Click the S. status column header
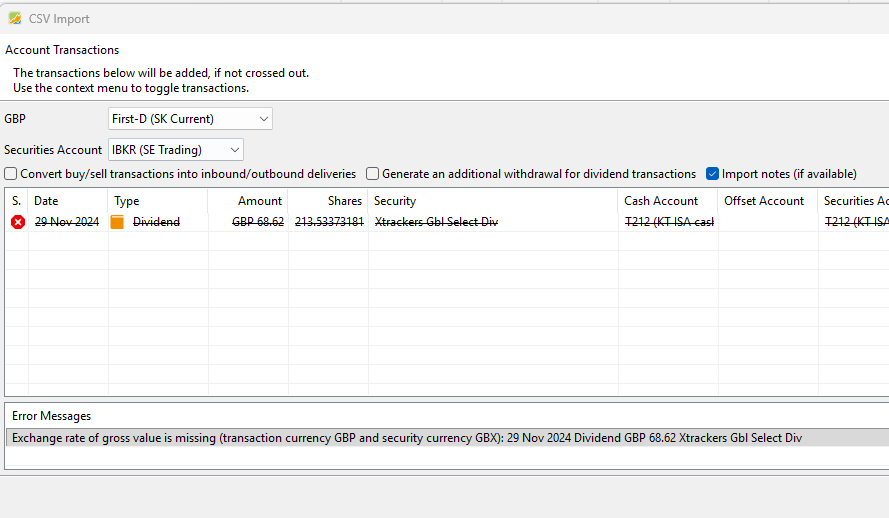This screenshot has height=518, width=889. [x=16, y=201]
